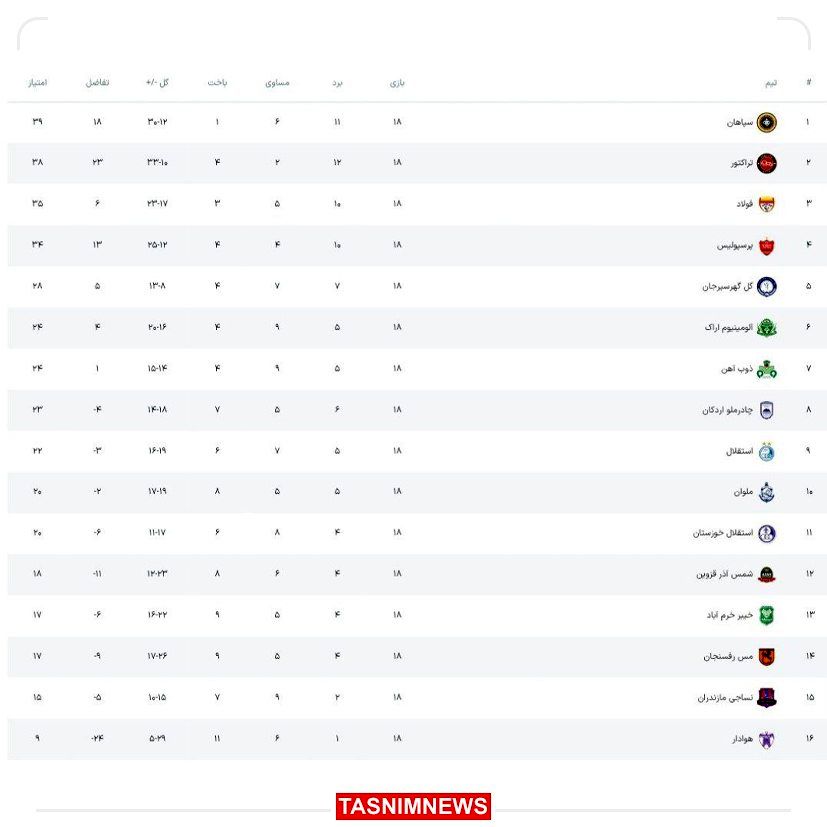
Task: Click the Chadormalou Ardakan logo
Action: click(x=766, y=410)
